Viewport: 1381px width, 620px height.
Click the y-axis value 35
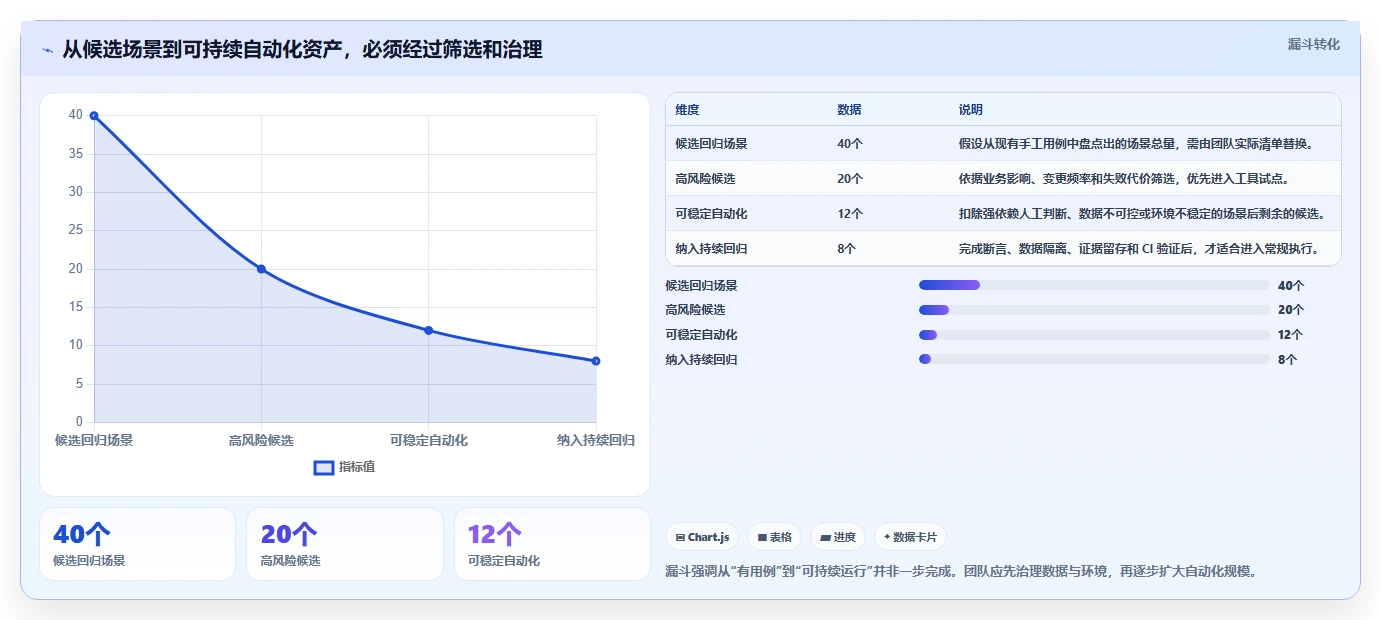click(76, 154)
